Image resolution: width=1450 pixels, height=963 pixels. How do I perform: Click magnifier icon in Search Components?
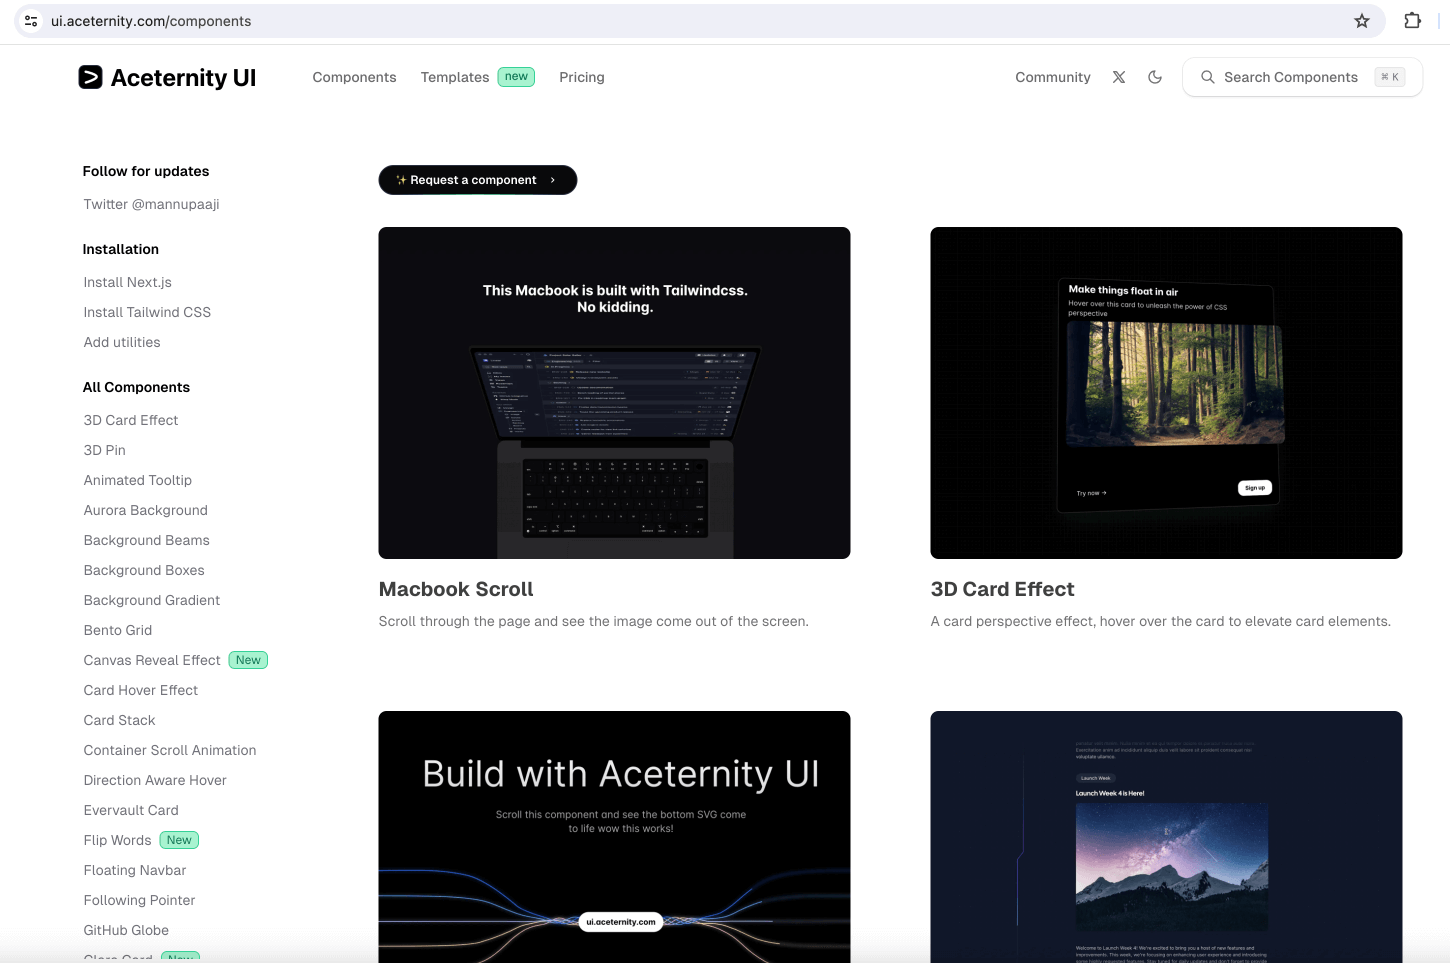pos(1207,77)
